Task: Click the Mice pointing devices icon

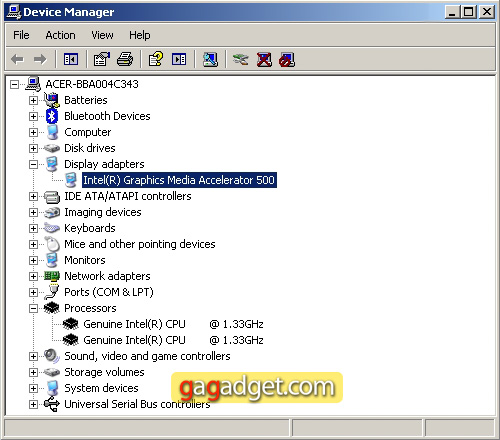Action: click(52, 244)
